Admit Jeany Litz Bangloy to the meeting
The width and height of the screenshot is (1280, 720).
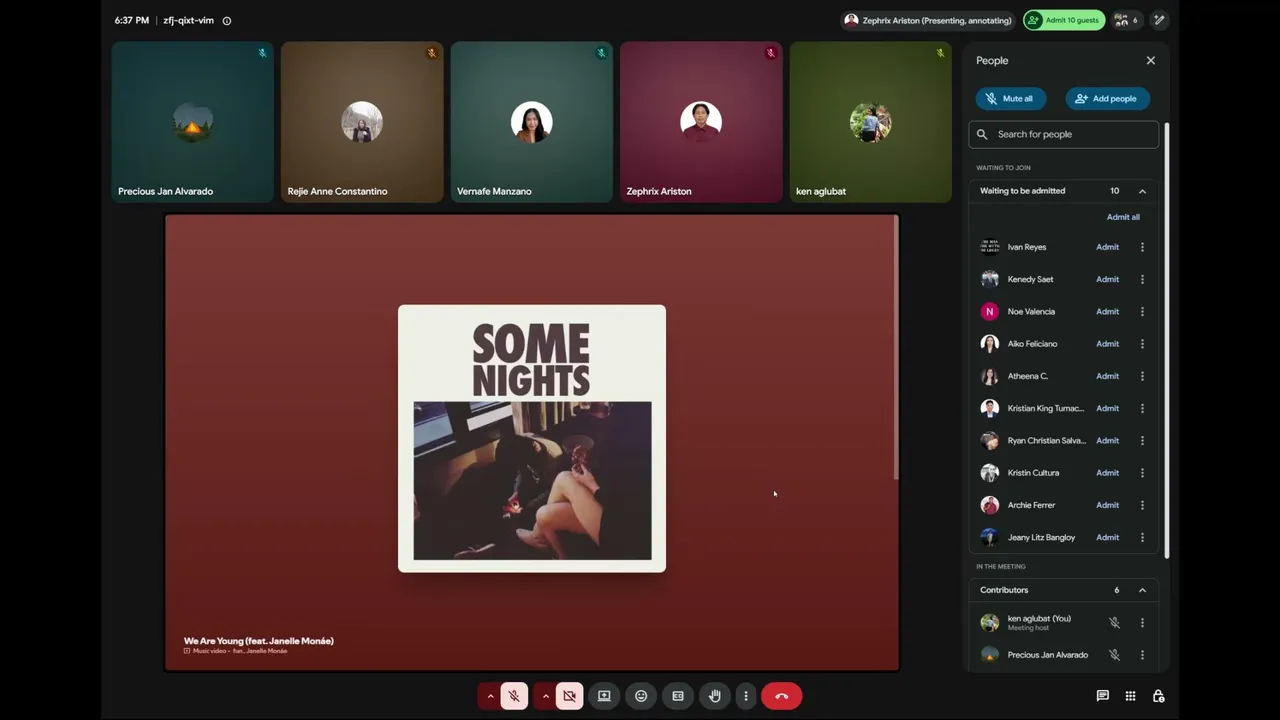click(x=1107, y=537)
